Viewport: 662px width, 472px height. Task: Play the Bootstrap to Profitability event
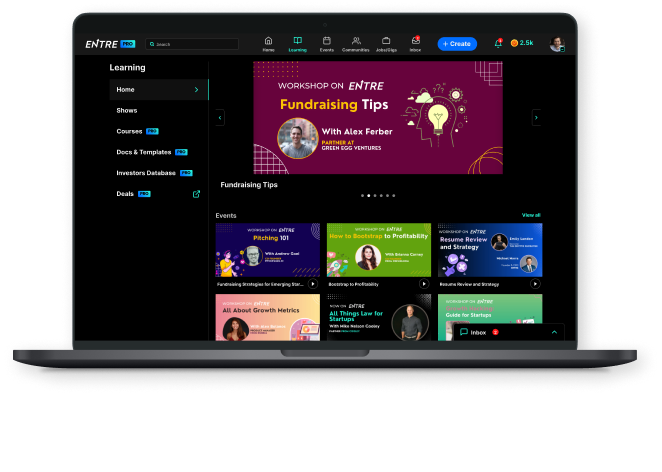[423, 284]
